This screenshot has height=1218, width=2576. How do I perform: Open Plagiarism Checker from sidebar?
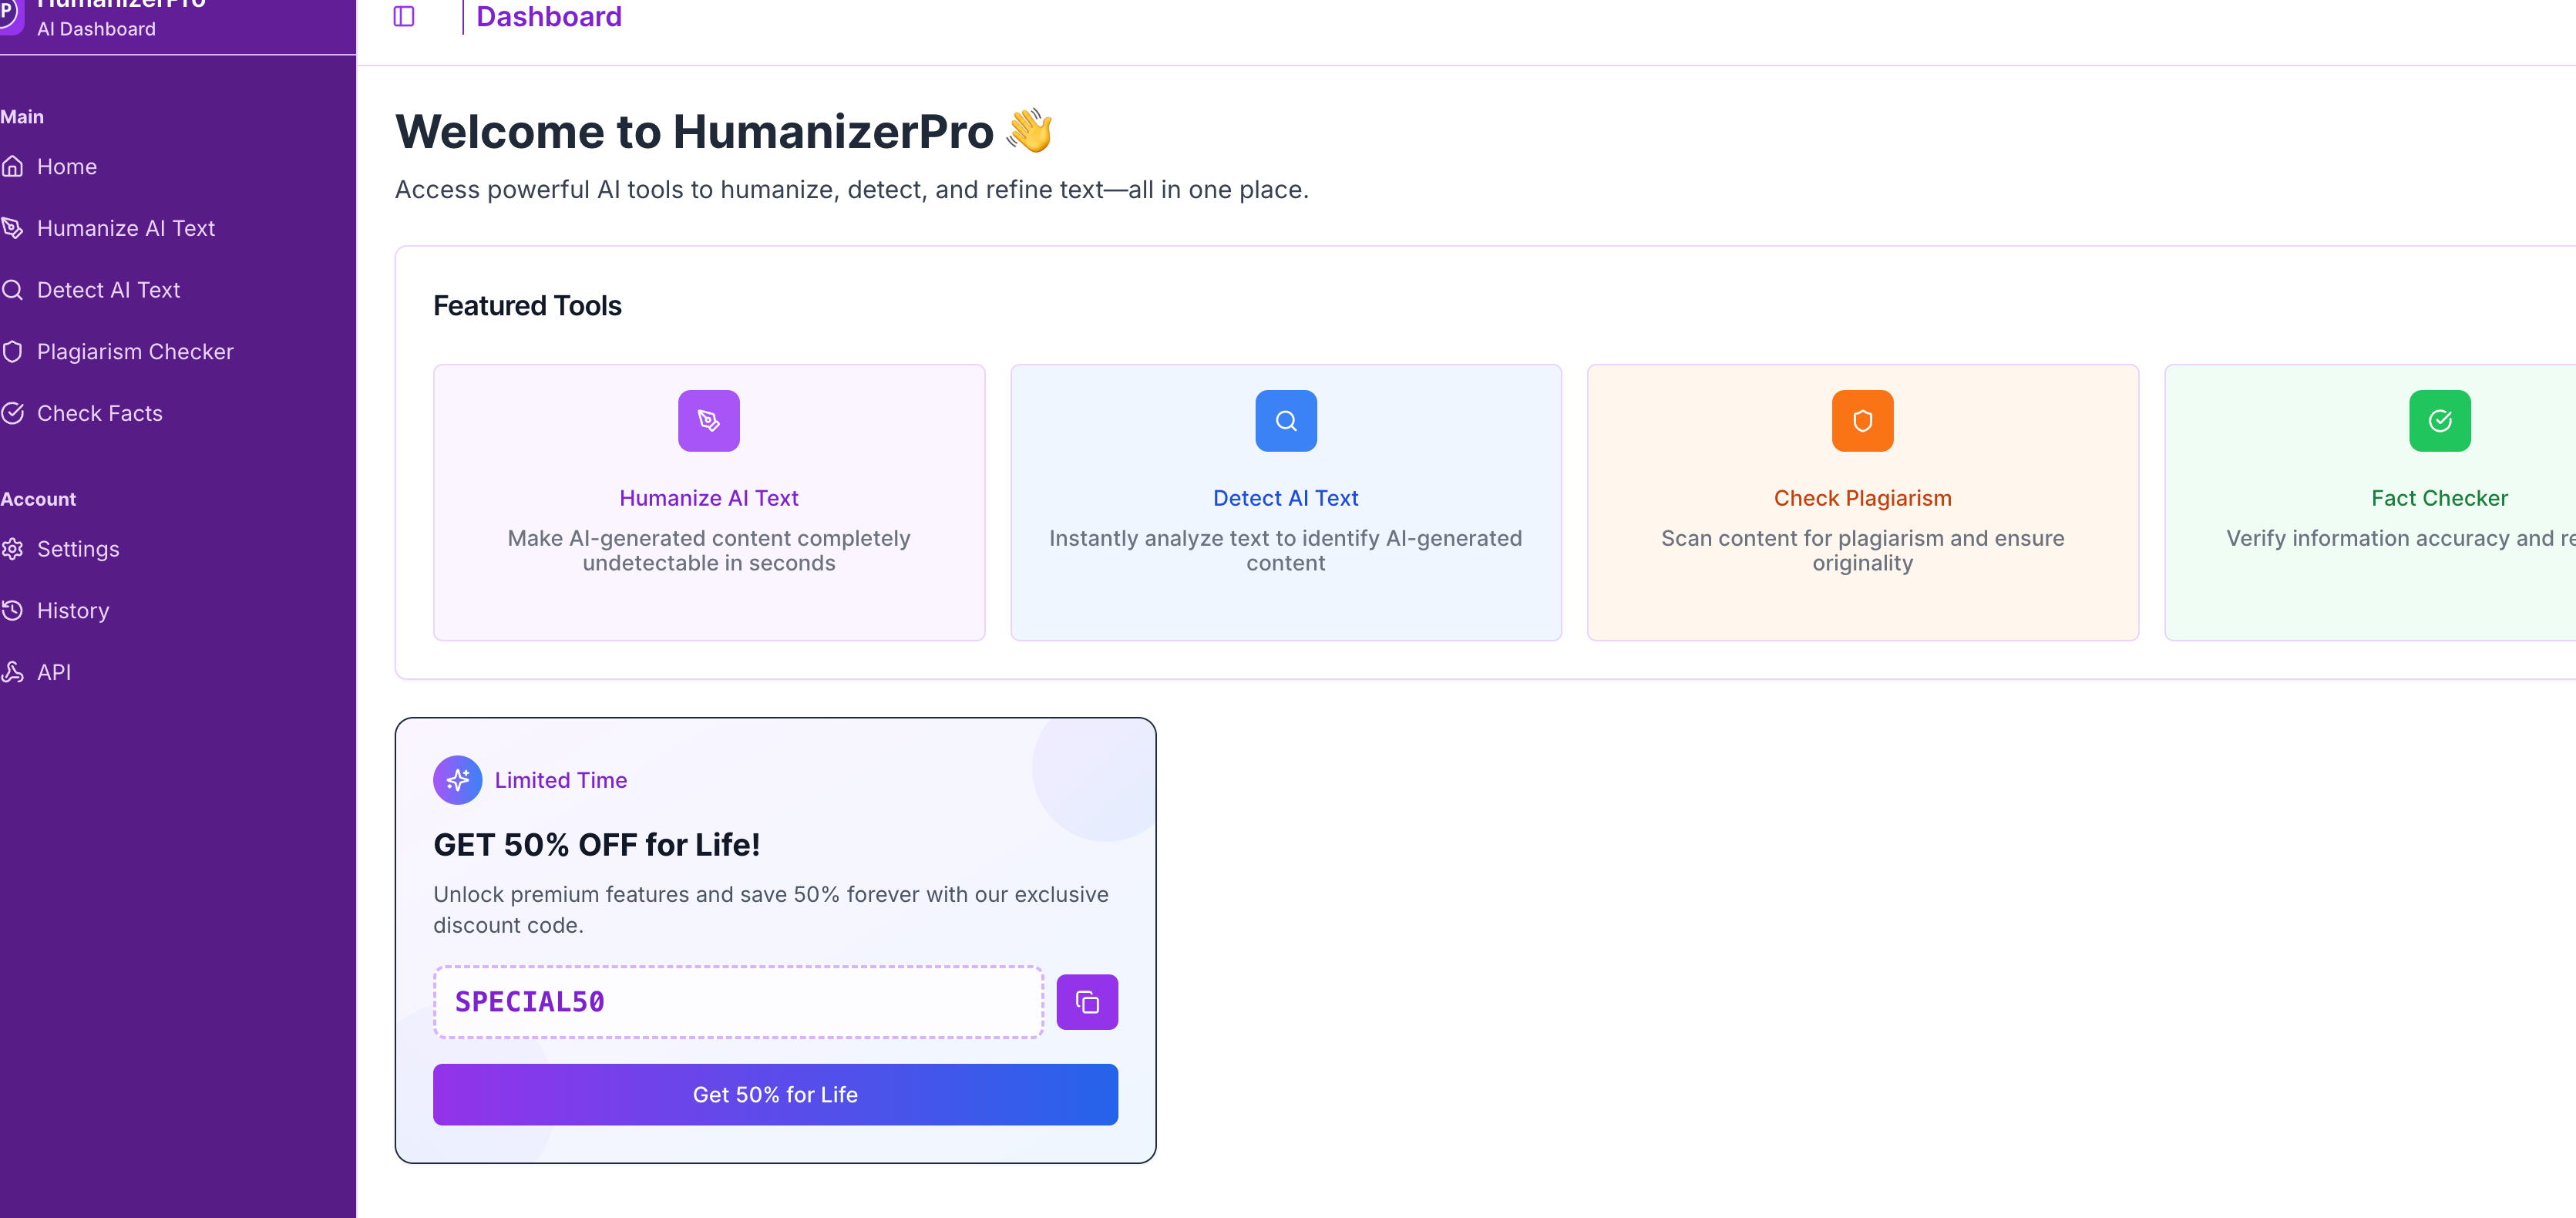pyautogui.click(x=134, y=352)
